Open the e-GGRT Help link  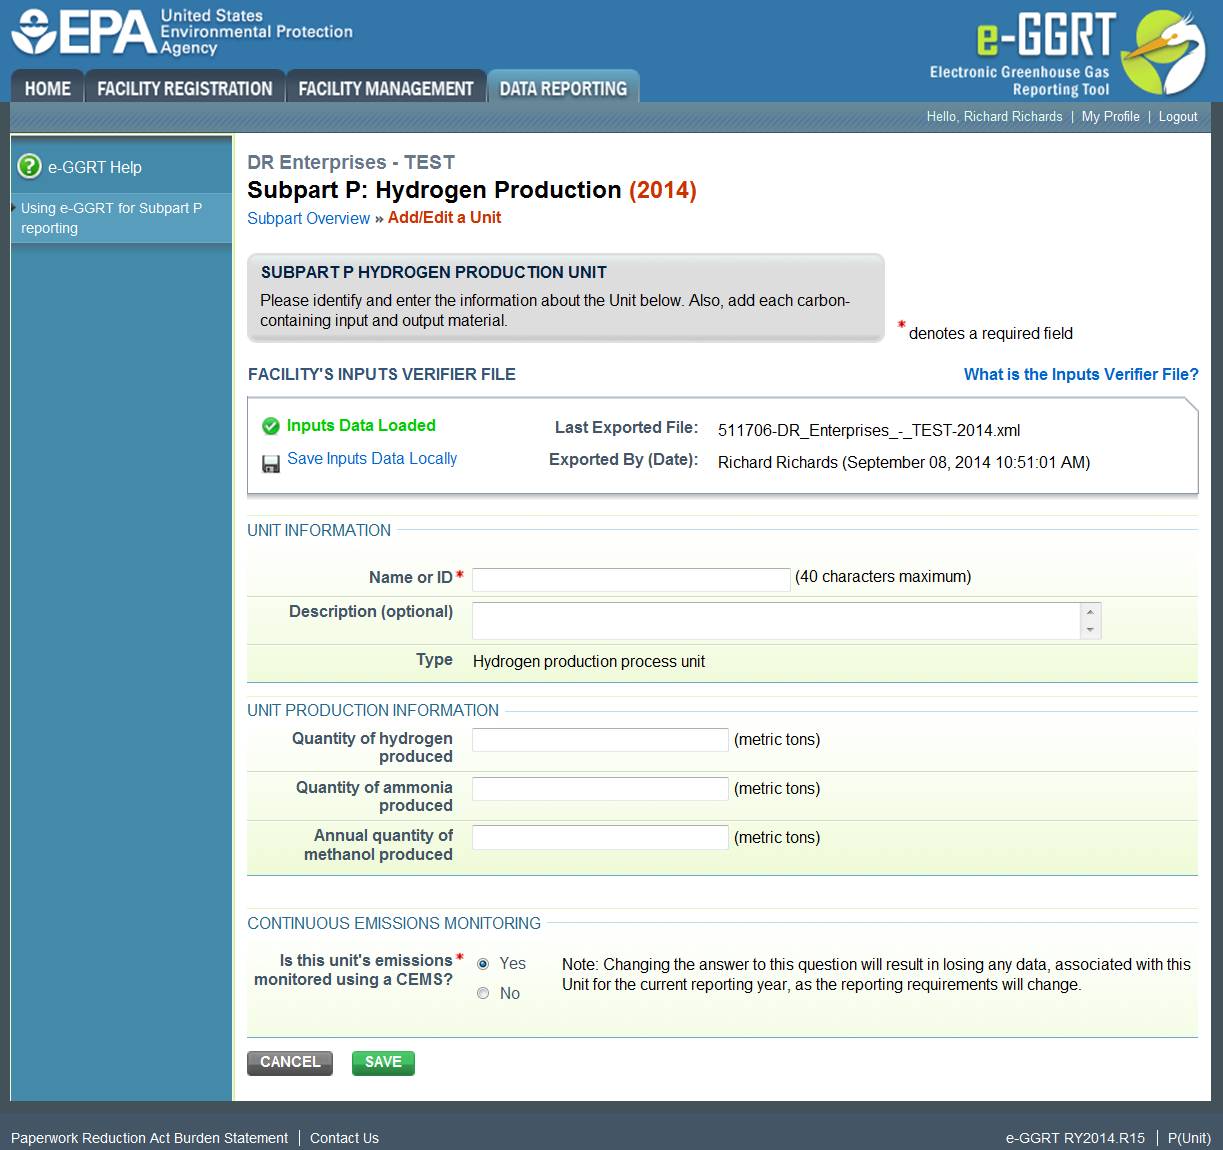pyautogui.click(x=95, y=167)
